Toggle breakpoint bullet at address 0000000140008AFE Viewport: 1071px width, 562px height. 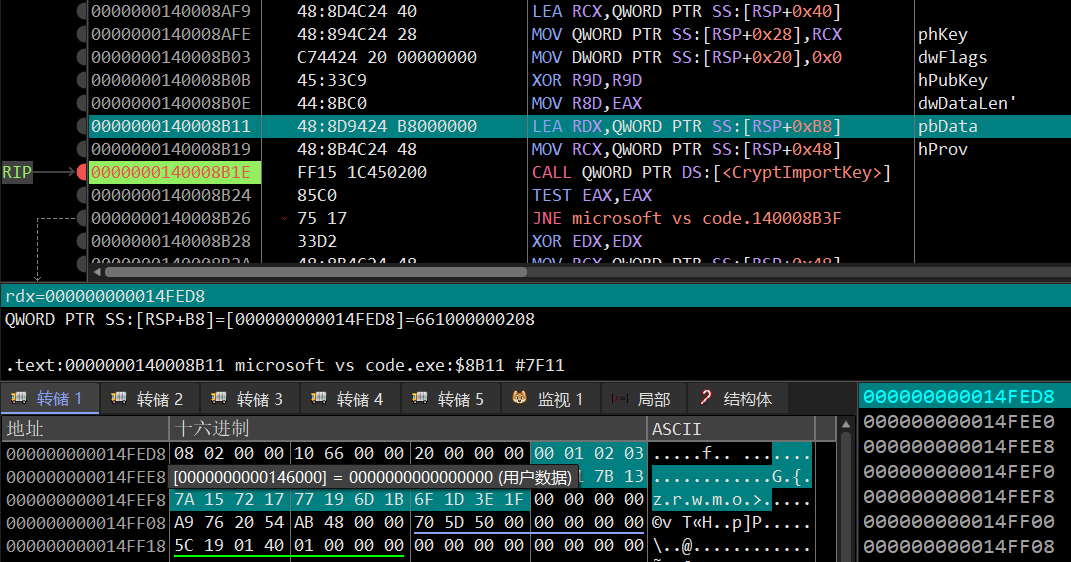point(82,34)
